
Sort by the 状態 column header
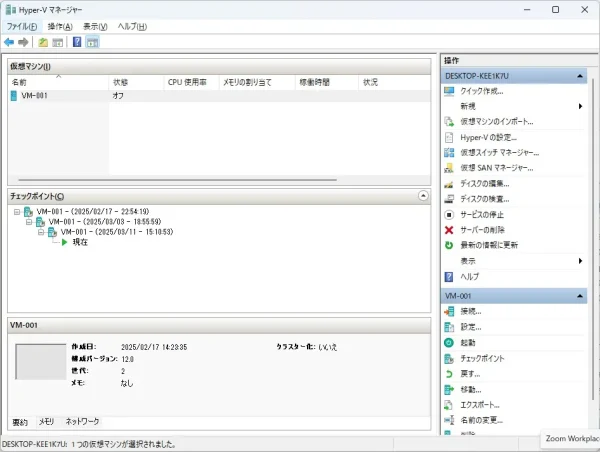pos(136,82)
